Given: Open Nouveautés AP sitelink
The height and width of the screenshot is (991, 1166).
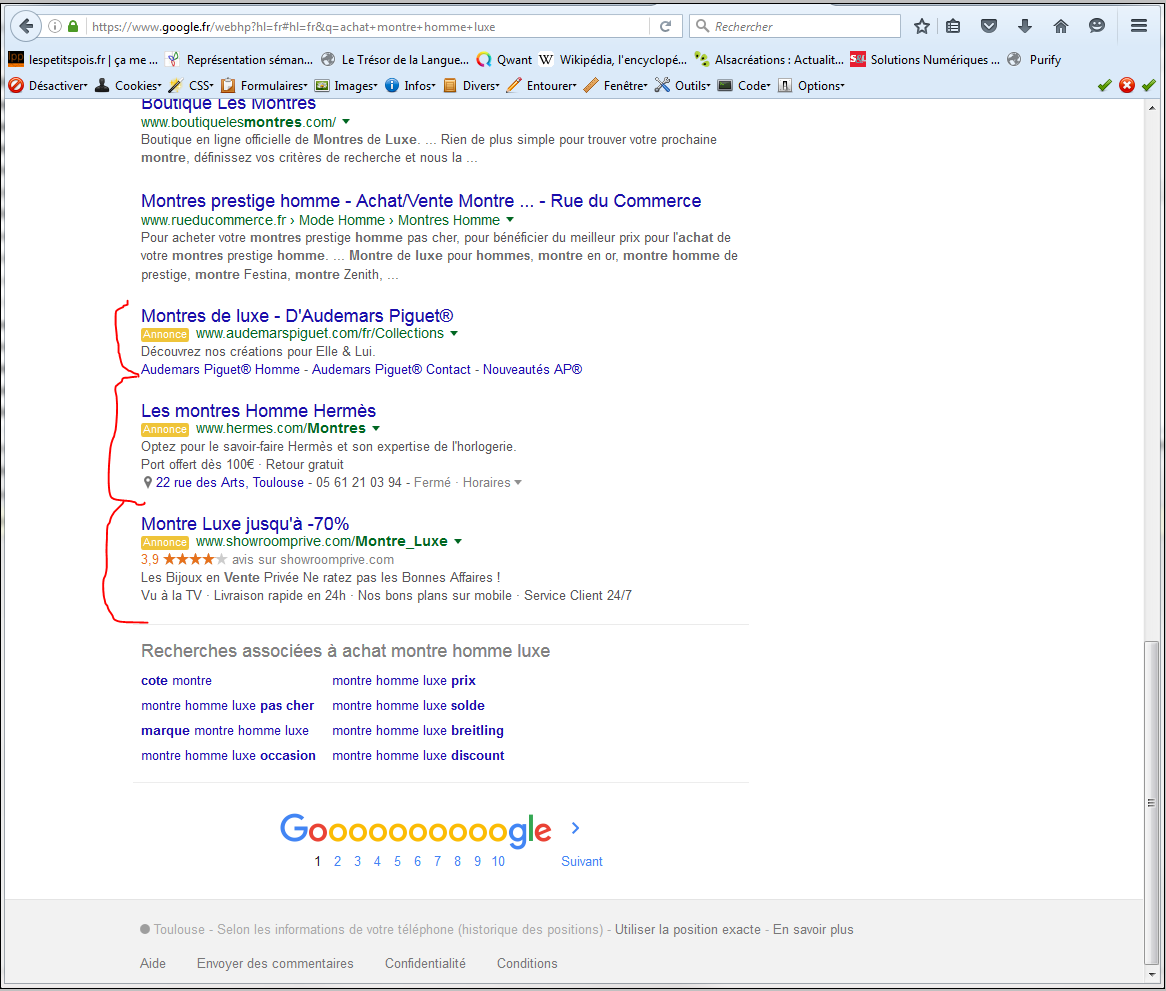Looking at the screenshot, I should [x=532, y=369].
